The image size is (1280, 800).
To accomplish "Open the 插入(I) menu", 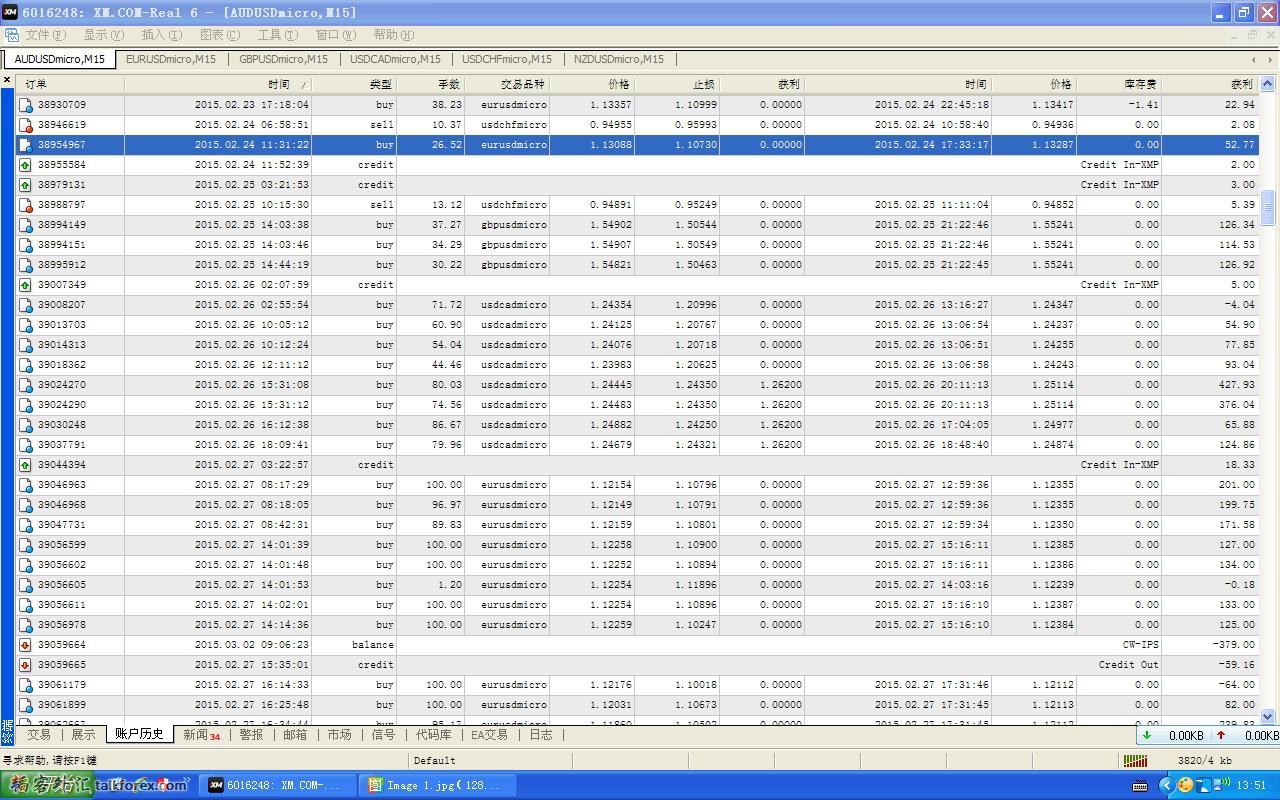I will [161, 35].
